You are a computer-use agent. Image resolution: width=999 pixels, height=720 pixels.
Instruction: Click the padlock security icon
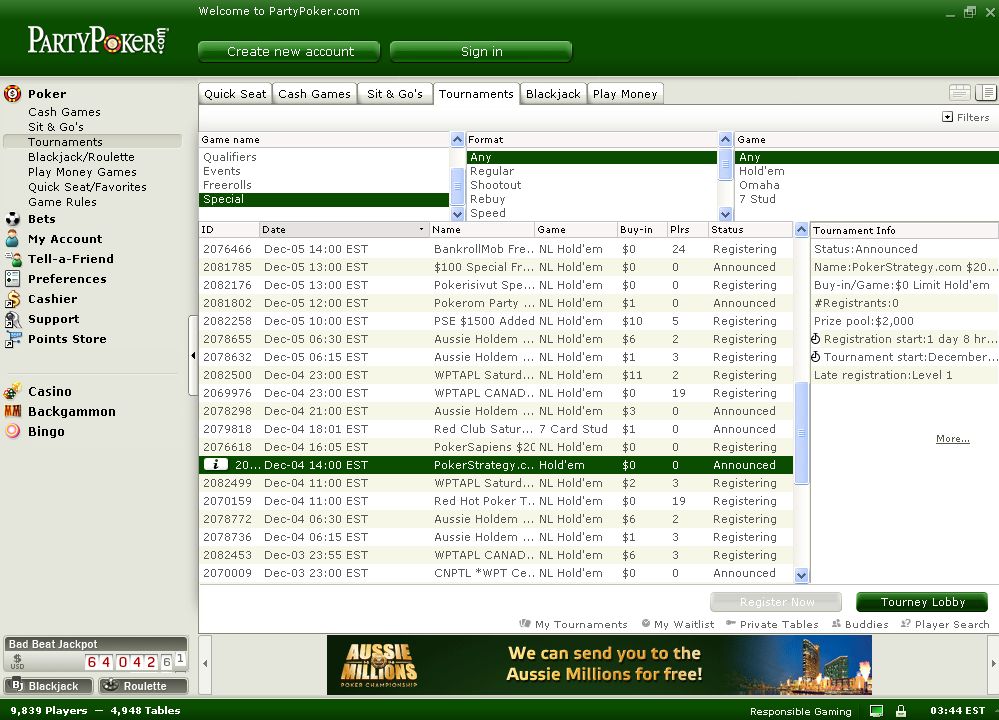coord(901,710)
